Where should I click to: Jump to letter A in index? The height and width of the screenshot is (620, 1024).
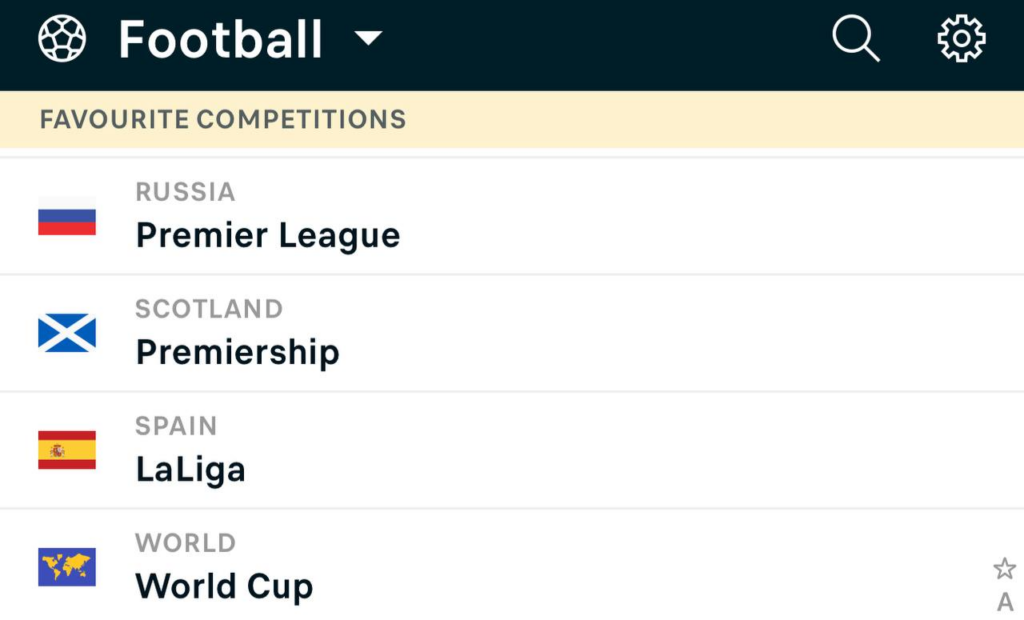(1005, 602)
